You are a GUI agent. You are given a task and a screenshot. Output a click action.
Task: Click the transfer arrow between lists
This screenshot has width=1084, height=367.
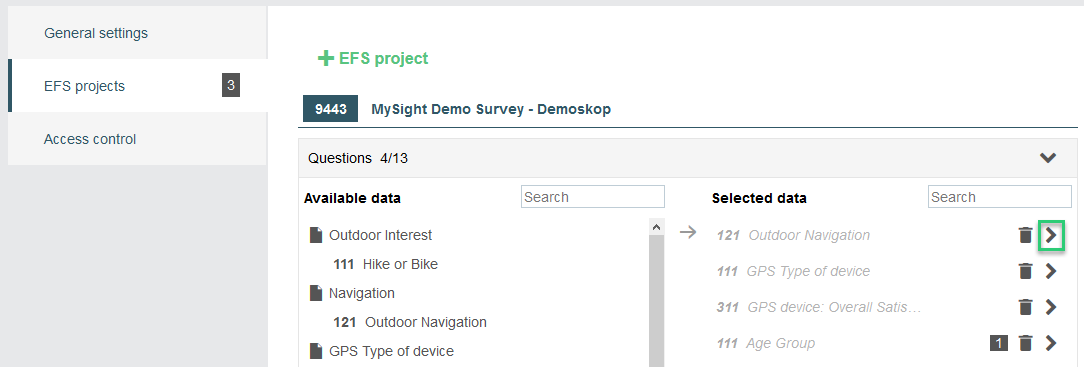coord(688,232)
